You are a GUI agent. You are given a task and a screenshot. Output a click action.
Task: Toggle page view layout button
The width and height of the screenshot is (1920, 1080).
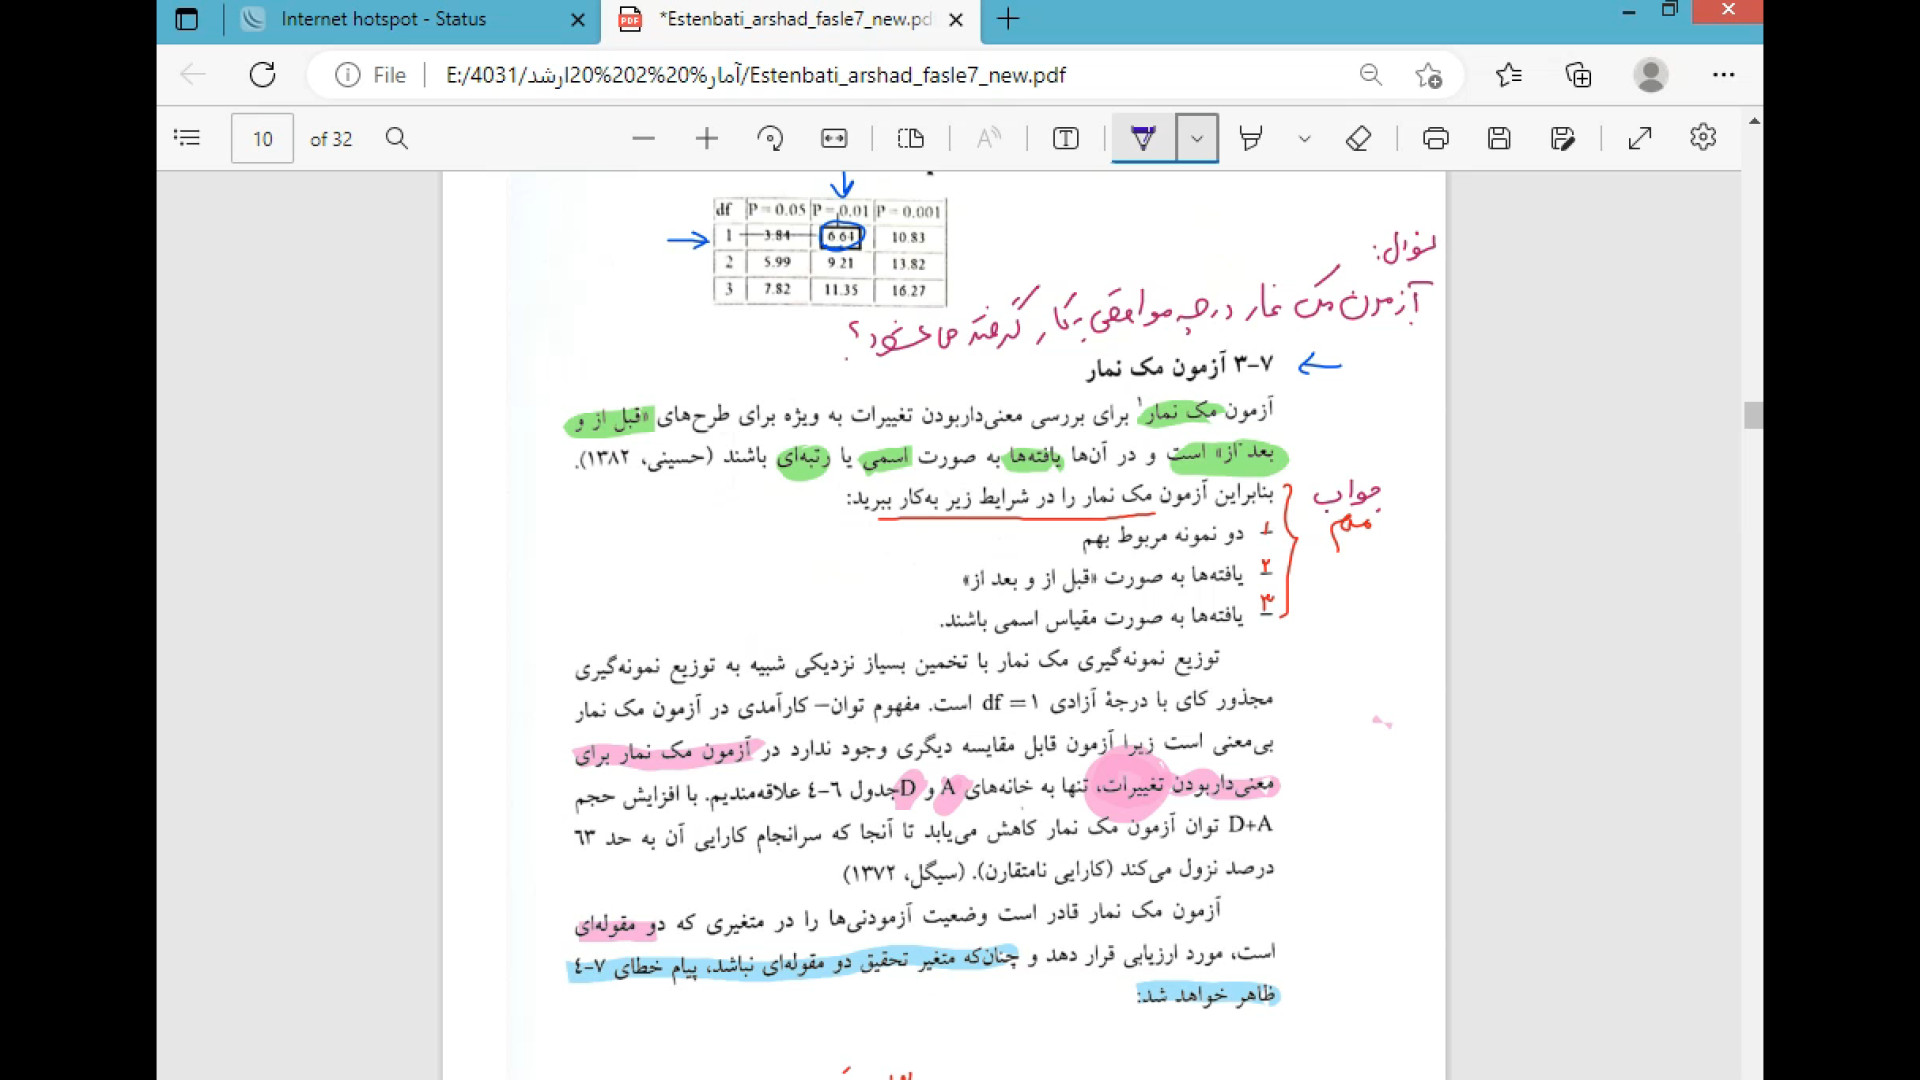pos(911,138)
